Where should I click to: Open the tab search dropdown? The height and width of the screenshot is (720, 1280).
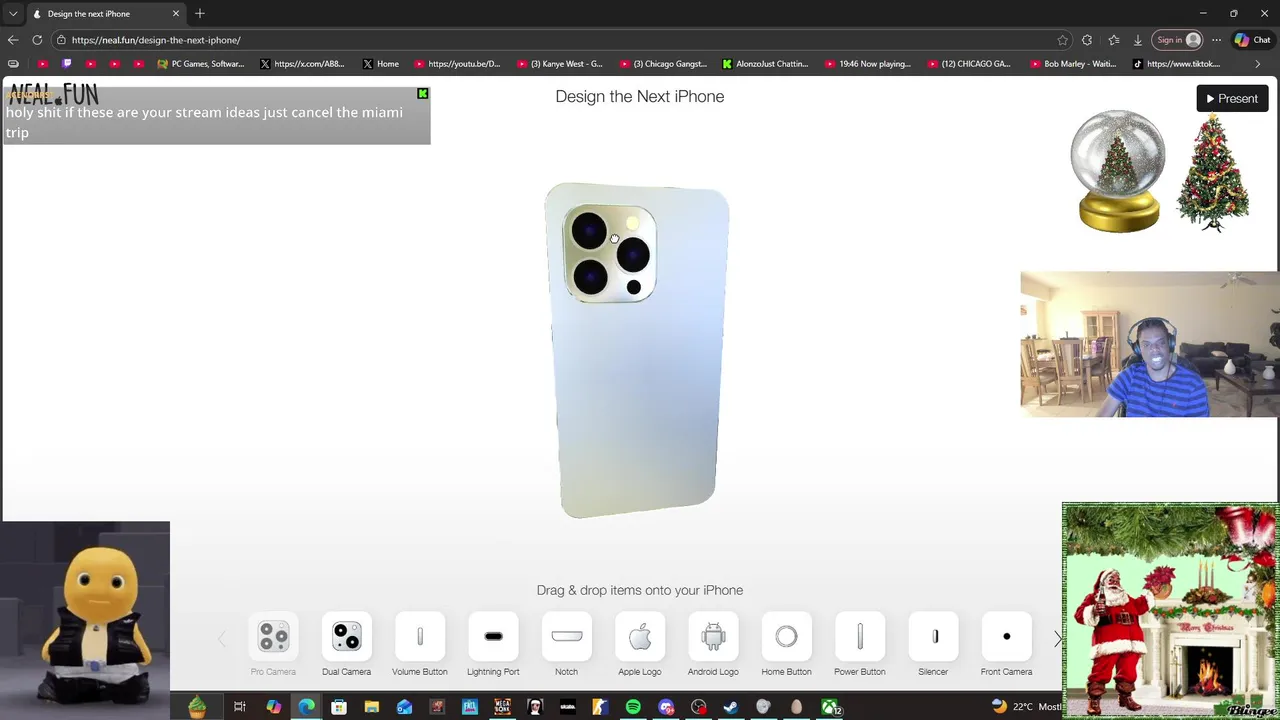pyautogui.click(x=13, y=14)
